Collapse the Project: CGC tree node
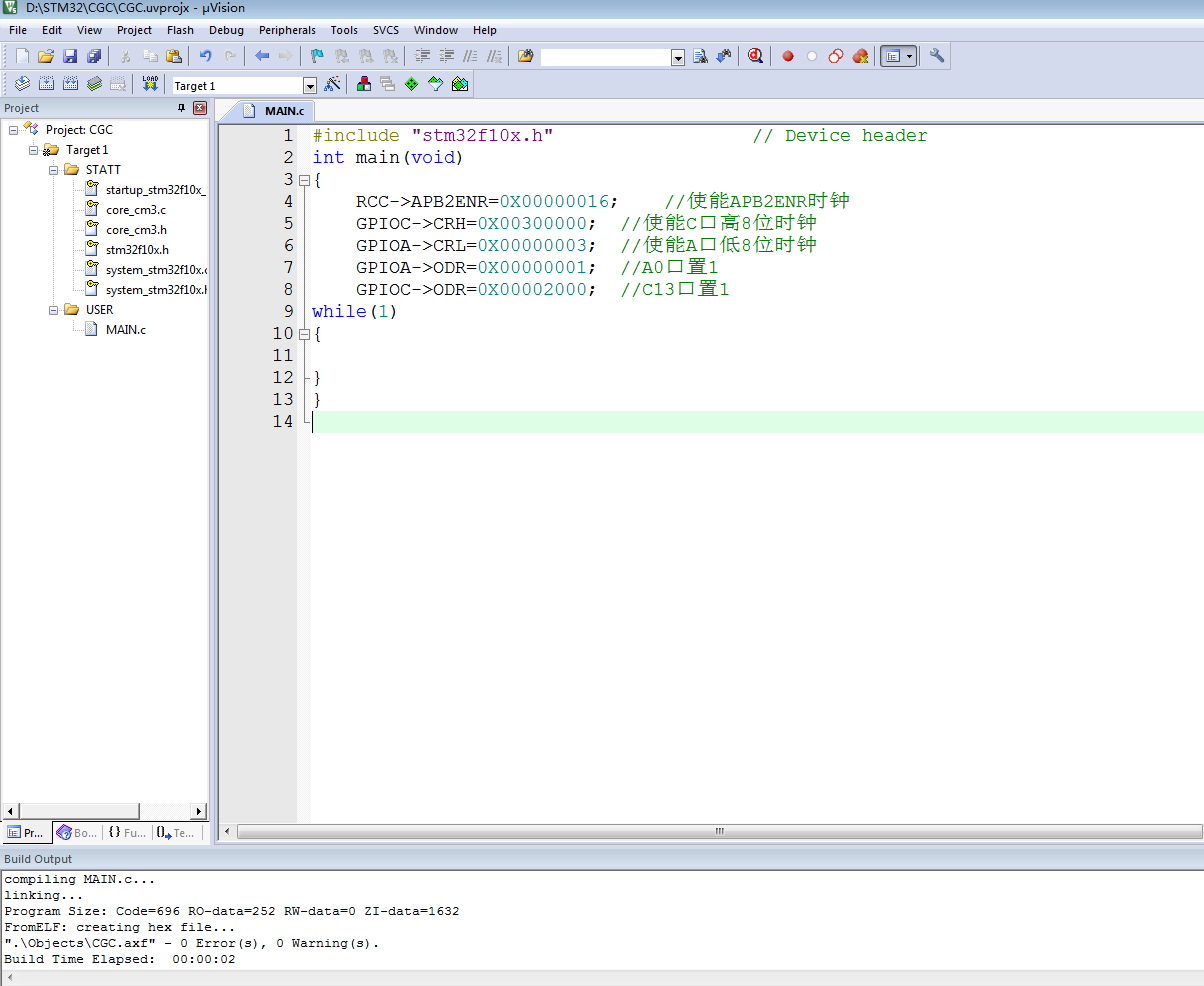Viewport: 1204px width, 986px height. [x=14, y=129]
